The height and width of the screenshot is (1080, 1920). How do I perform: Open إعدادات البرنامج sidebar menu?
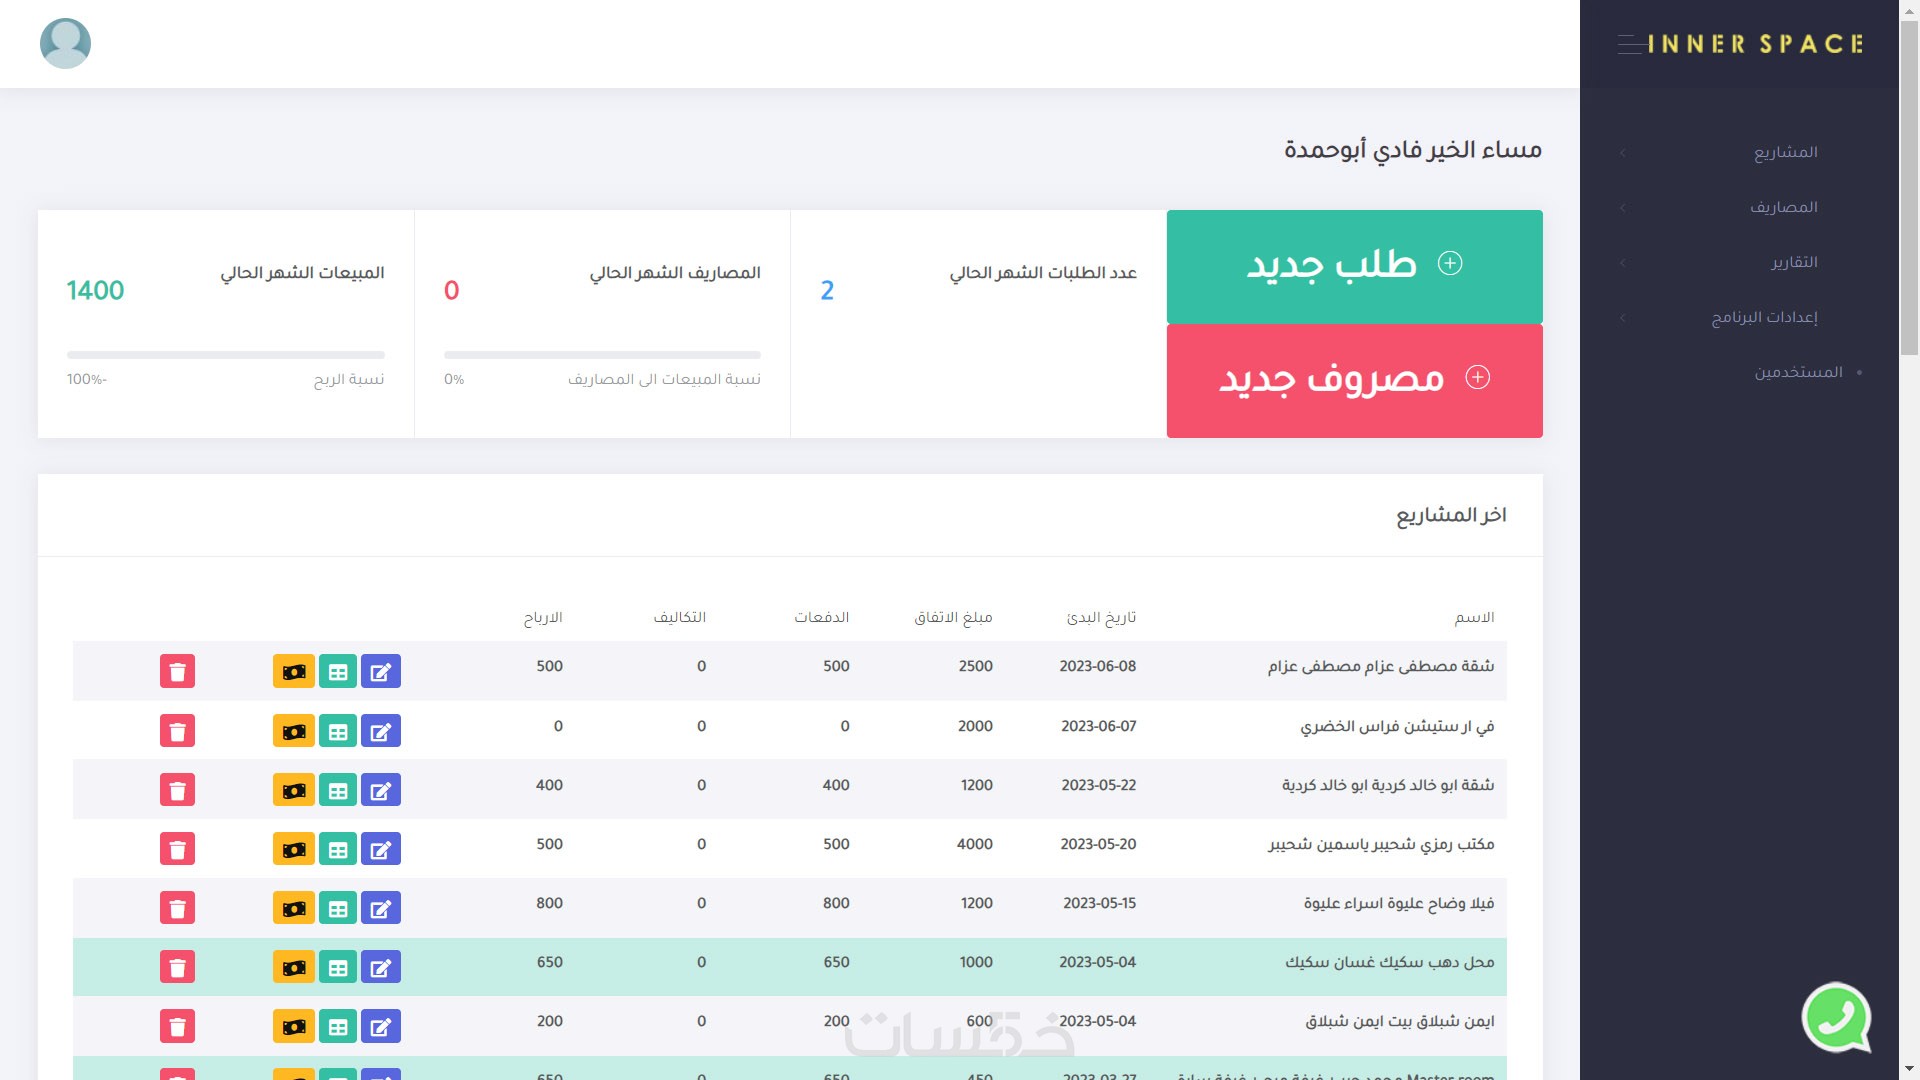point(1764,317)
